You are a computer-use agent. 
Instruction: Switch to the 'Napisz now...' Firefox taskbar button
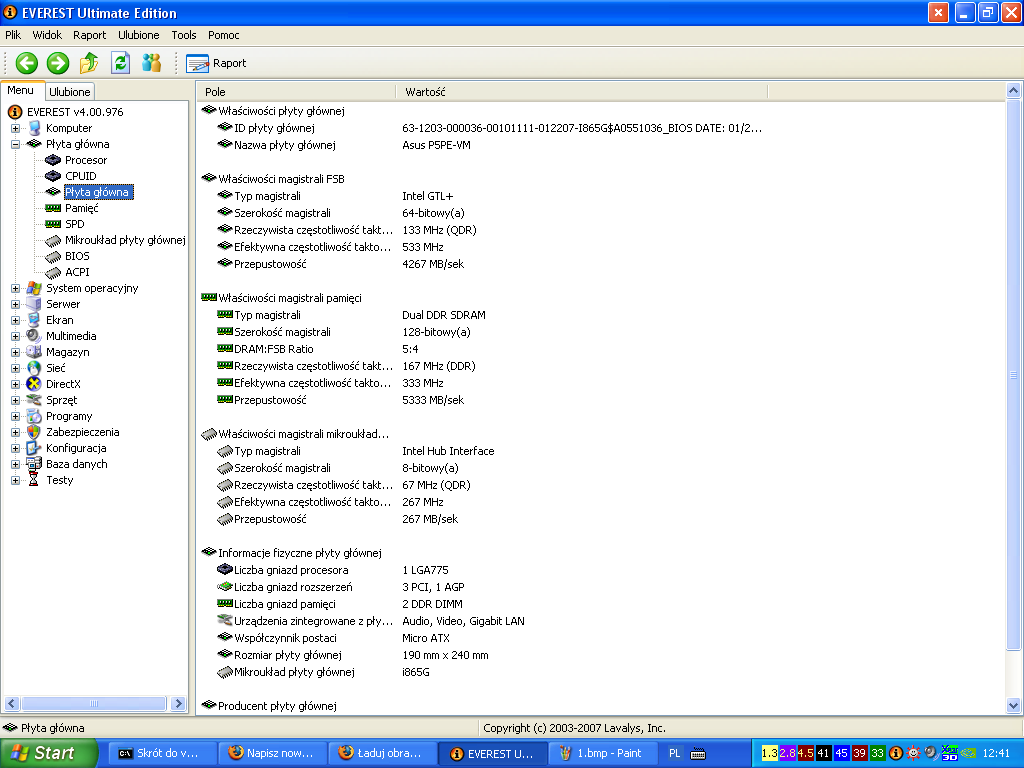coord(272,753)
